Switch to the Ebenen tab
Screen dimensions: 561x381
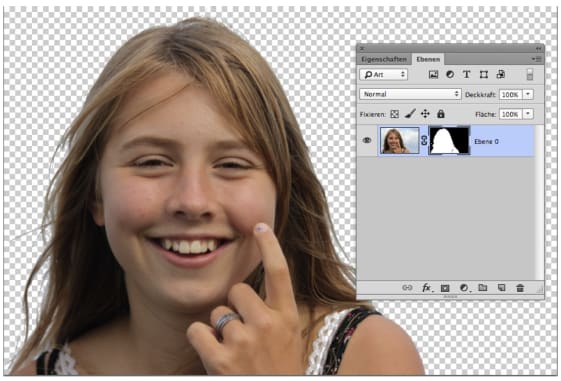[x=428, y=59]
